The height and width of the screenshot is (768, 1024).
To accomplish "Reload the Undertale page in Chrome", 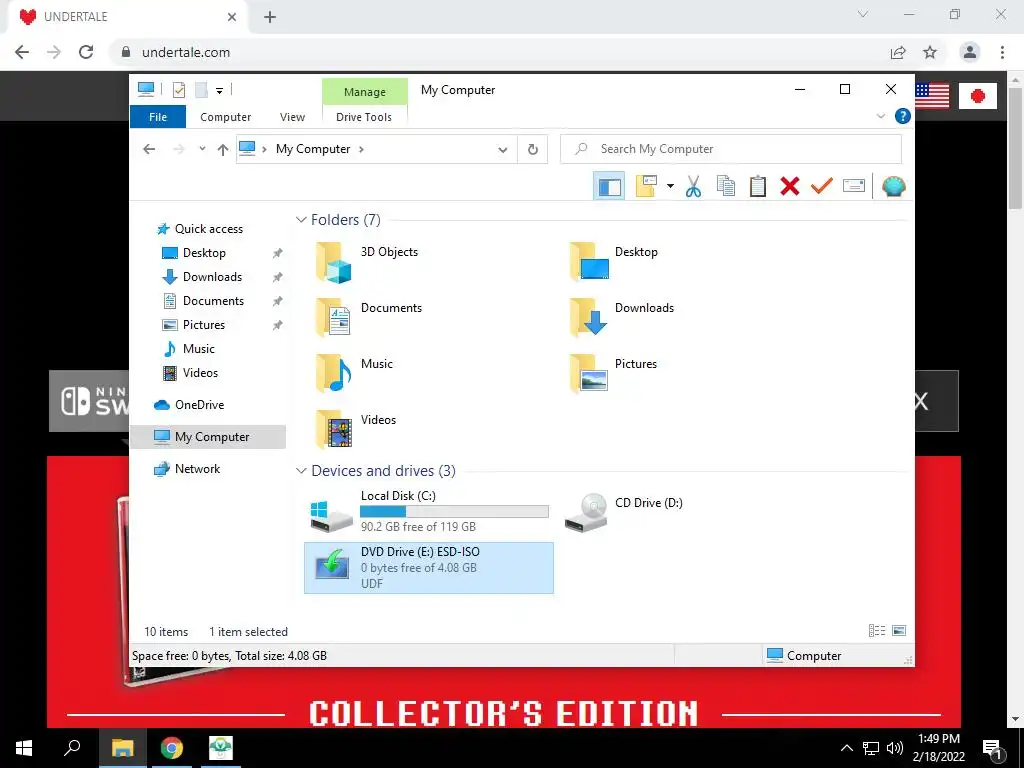I will coord(86,52).
